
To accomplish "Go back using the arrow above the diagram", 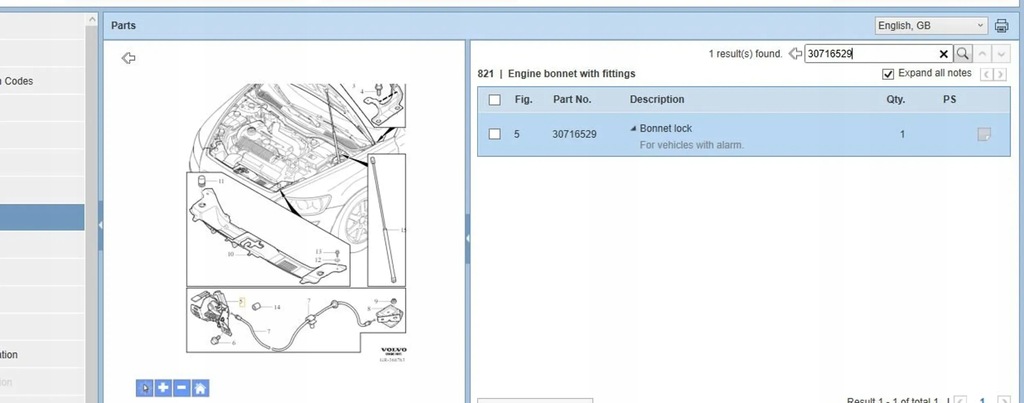I will pos(129,58).
